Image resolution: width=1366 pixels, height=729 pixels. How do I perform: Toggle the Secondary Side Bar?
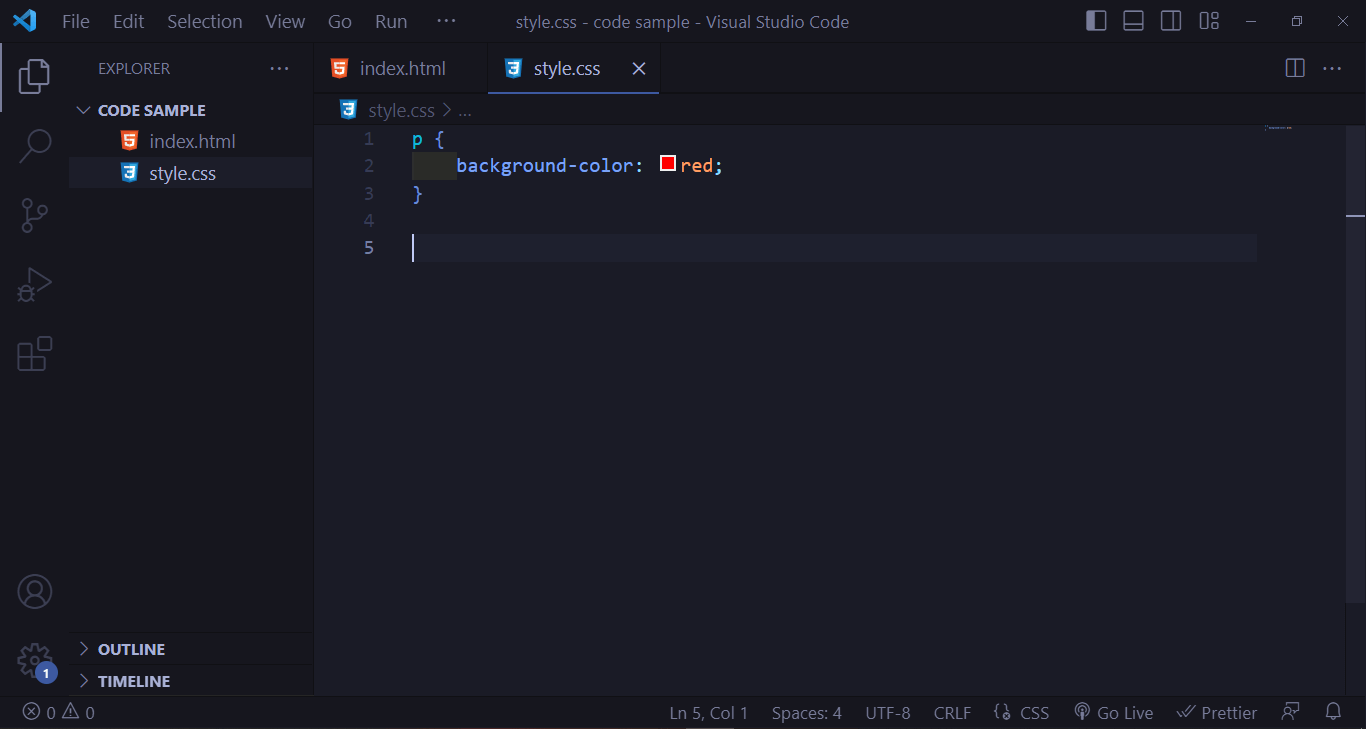point(1171,20)
